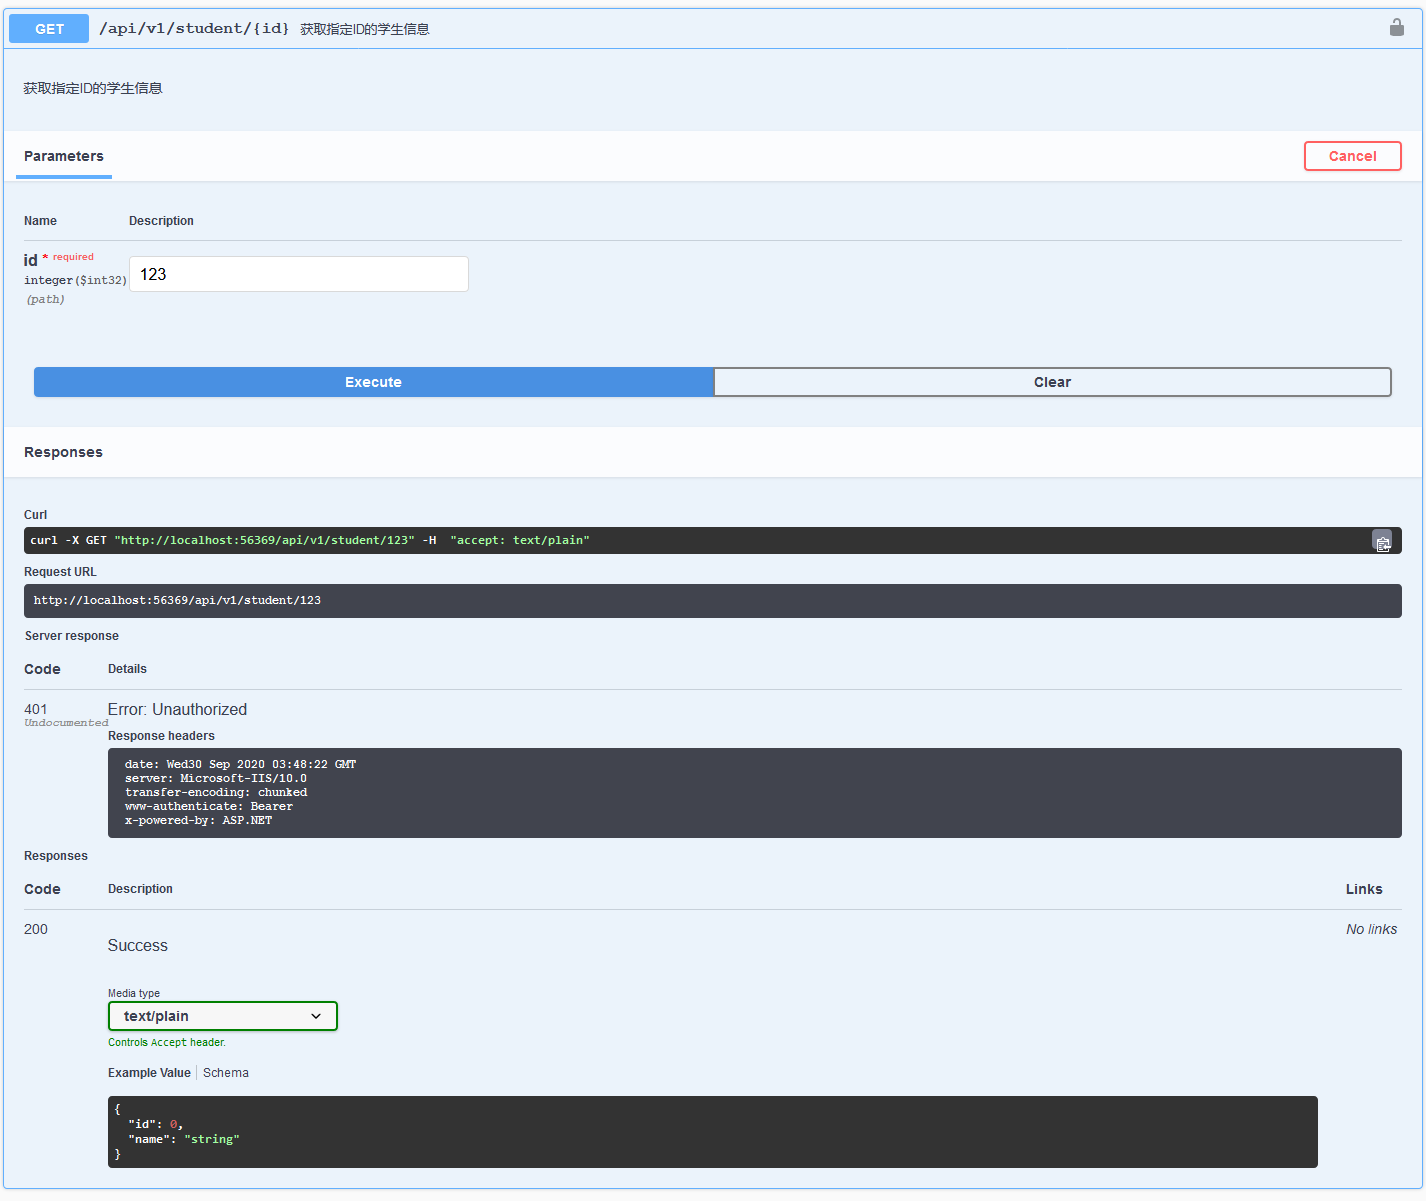The height and width of the screenshot is (1201, 1426).
Task: Click the /api/v1/student/{id} path
Action: point(194,28)
